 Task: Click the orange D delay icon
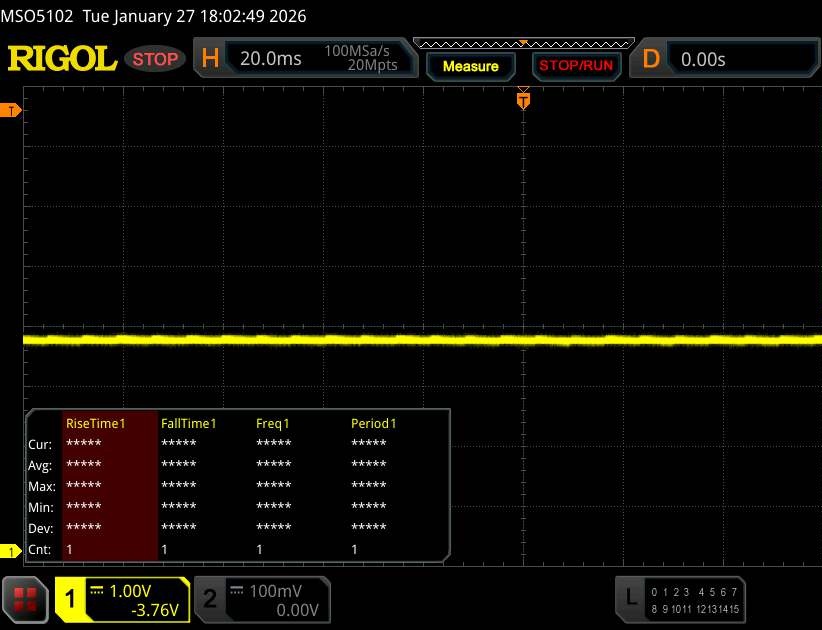(x=651, y=59)
